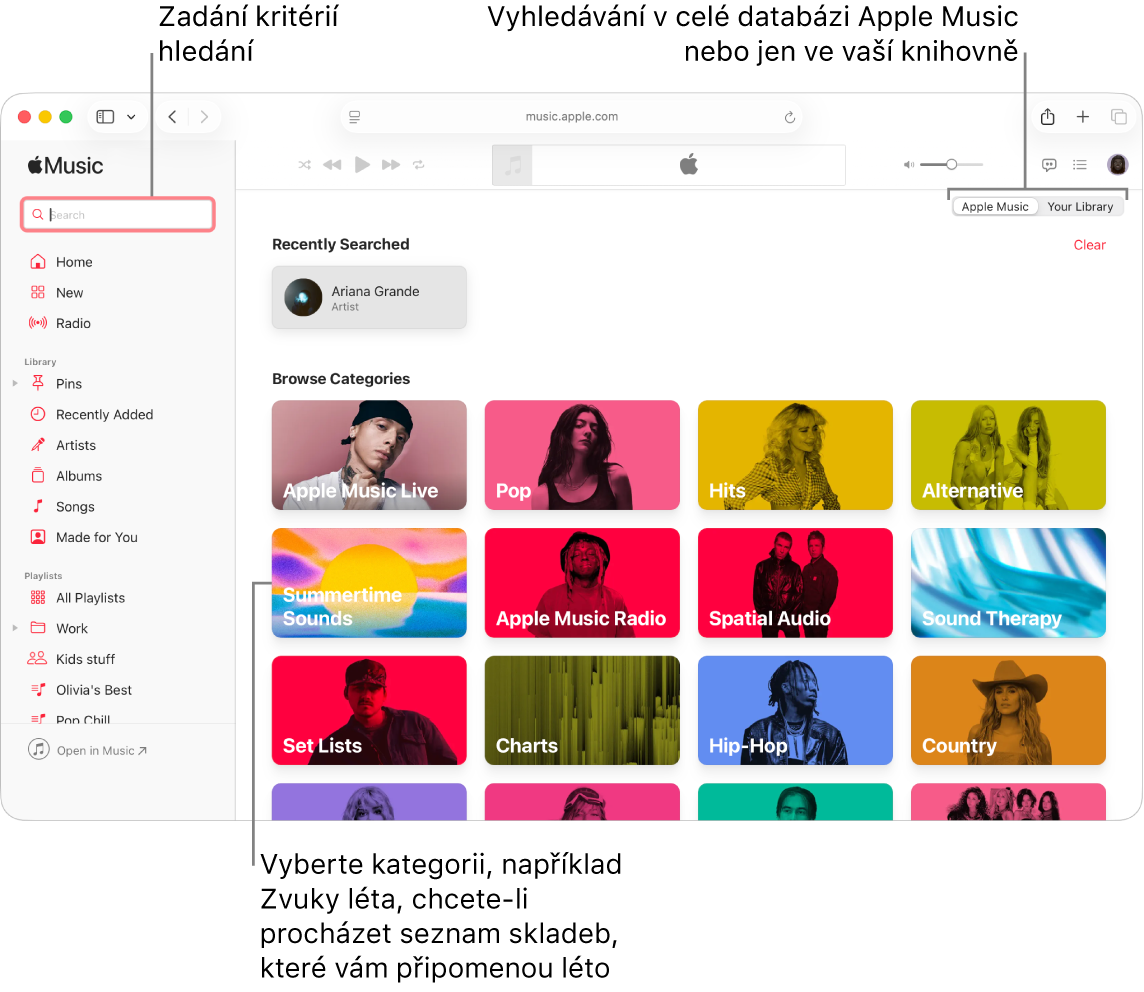Expand the Pins item in Library

14,383
